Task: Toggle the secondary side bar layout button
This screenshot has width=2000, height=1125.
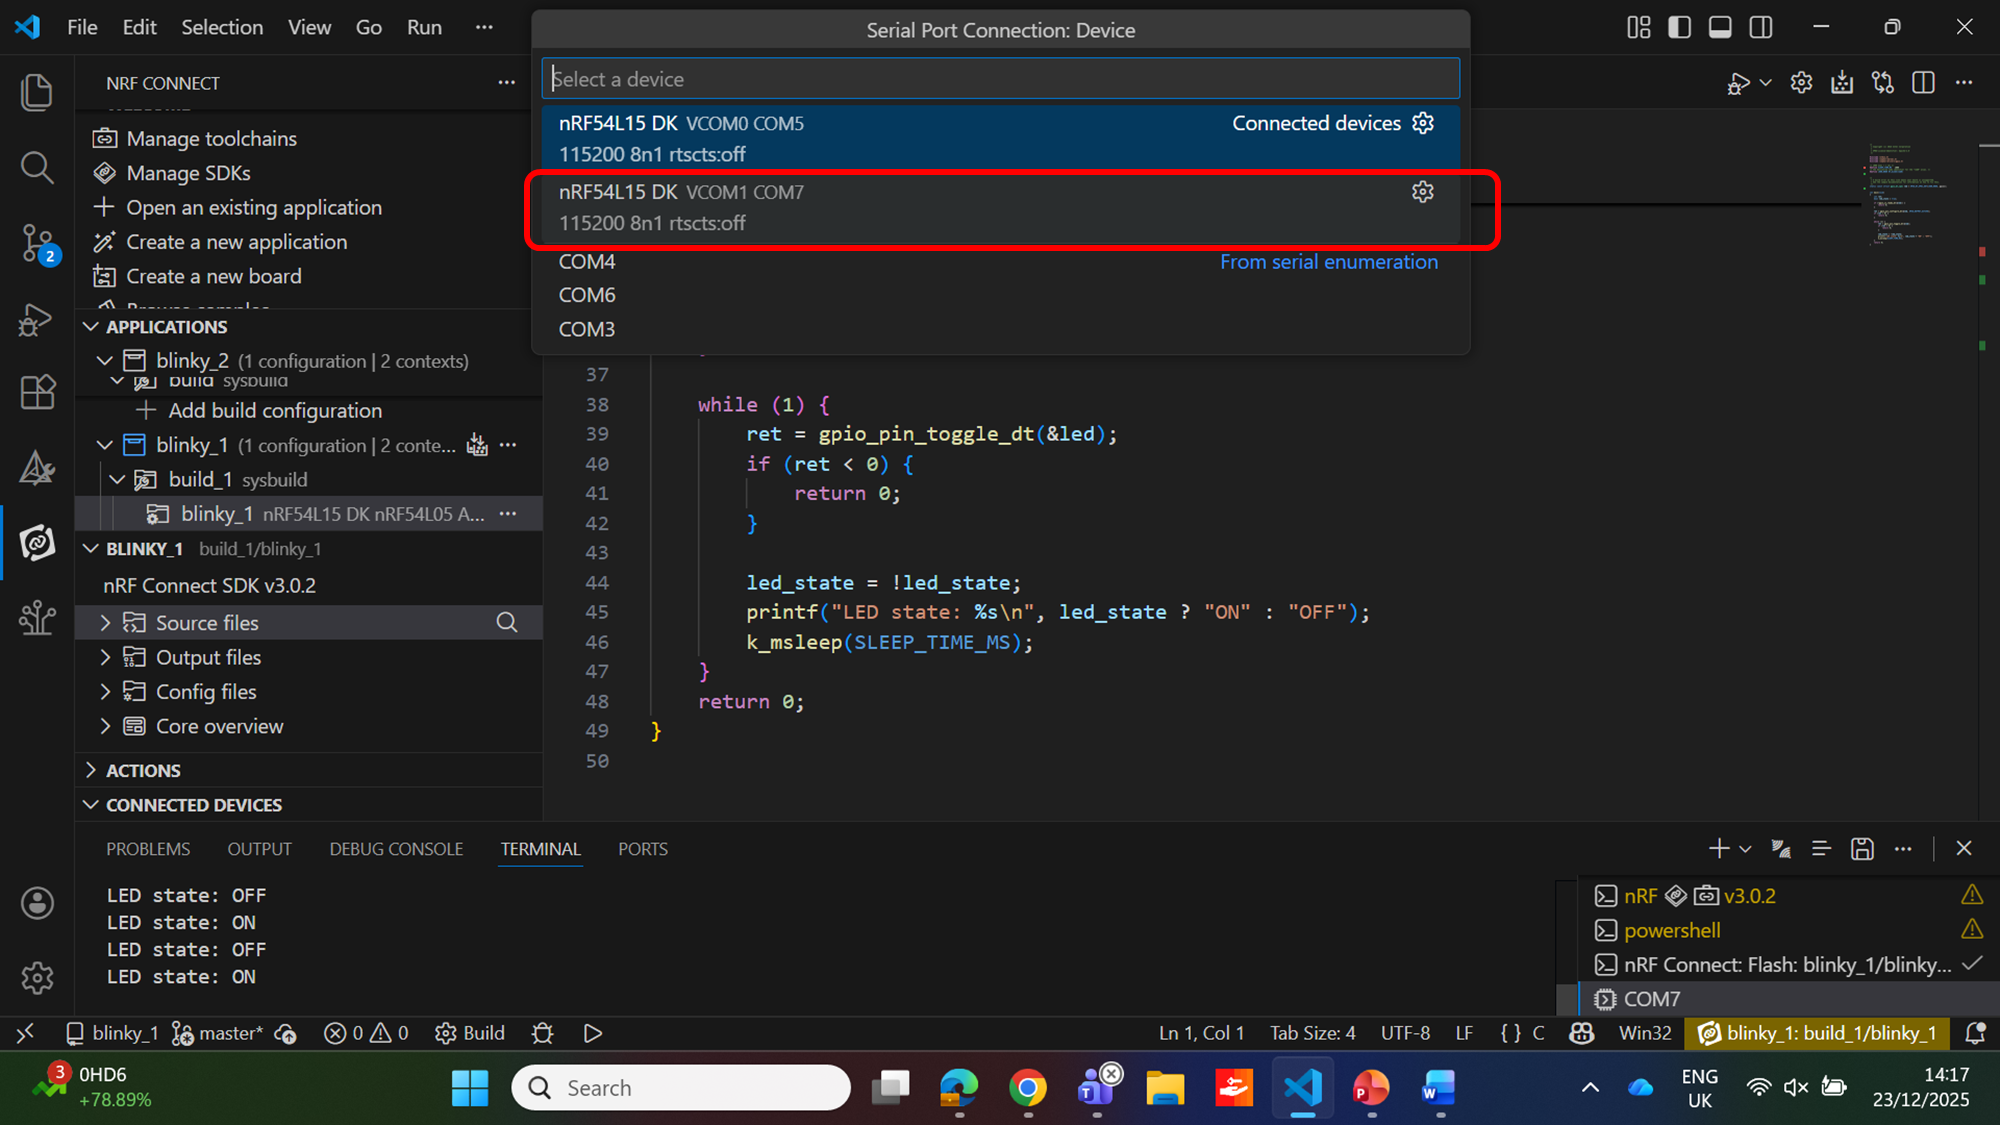Action: [1761, 27]
